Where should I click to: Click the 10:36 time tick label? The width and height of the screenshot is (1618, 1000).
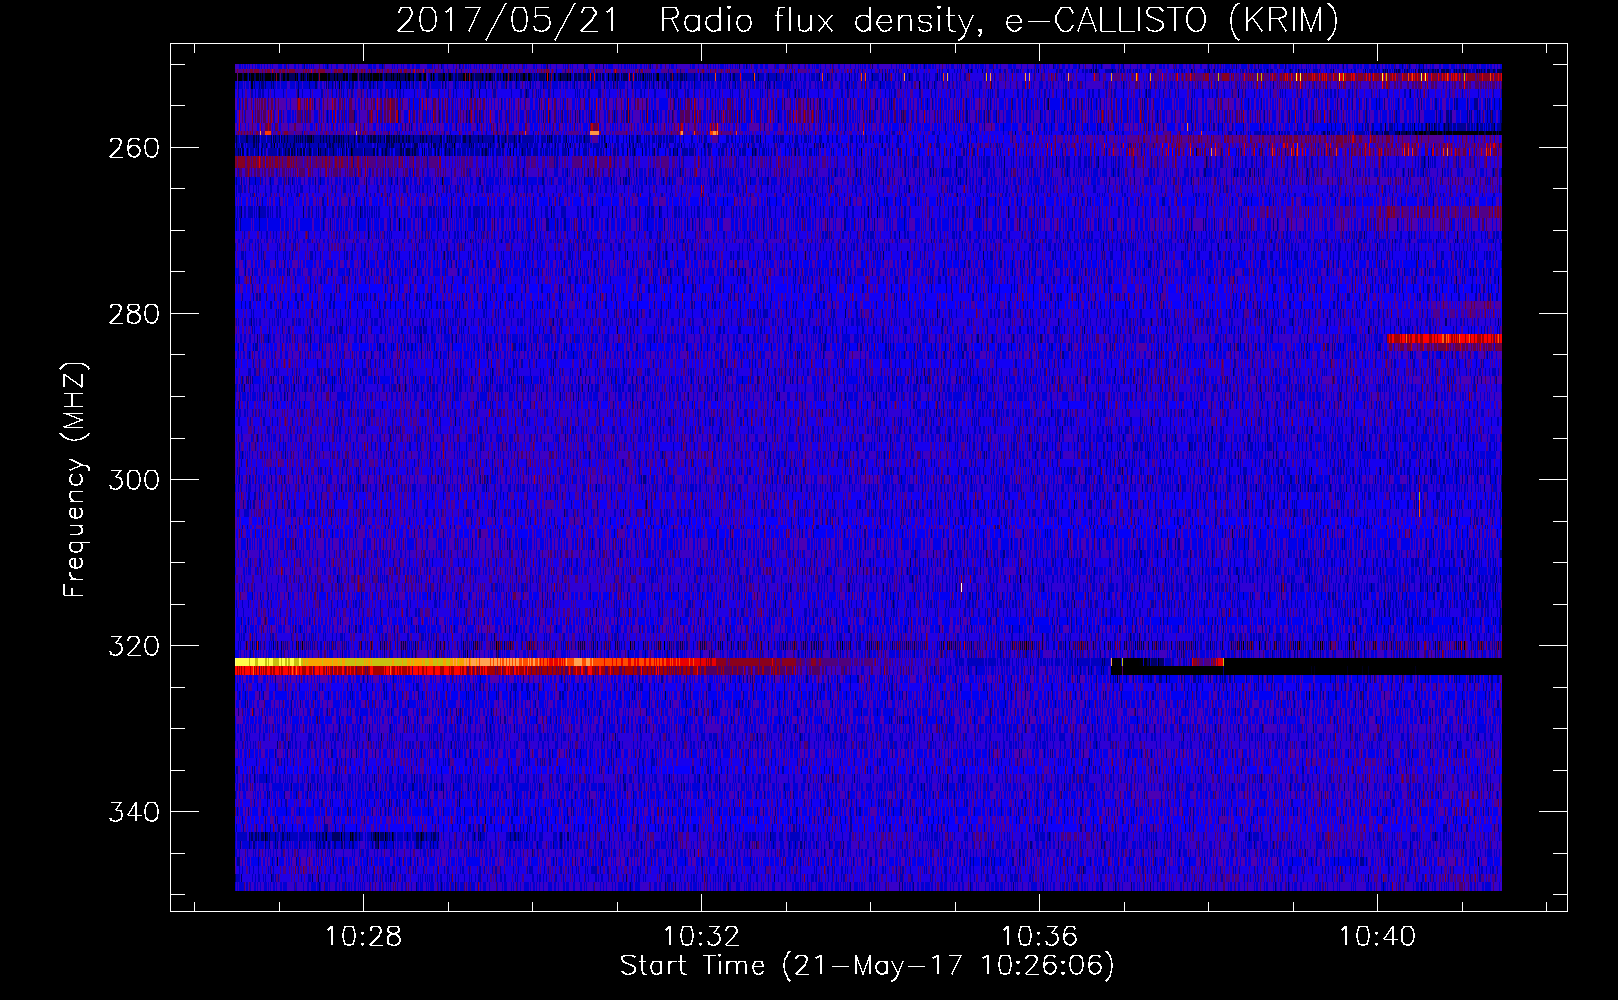[x=1039, y=936]
